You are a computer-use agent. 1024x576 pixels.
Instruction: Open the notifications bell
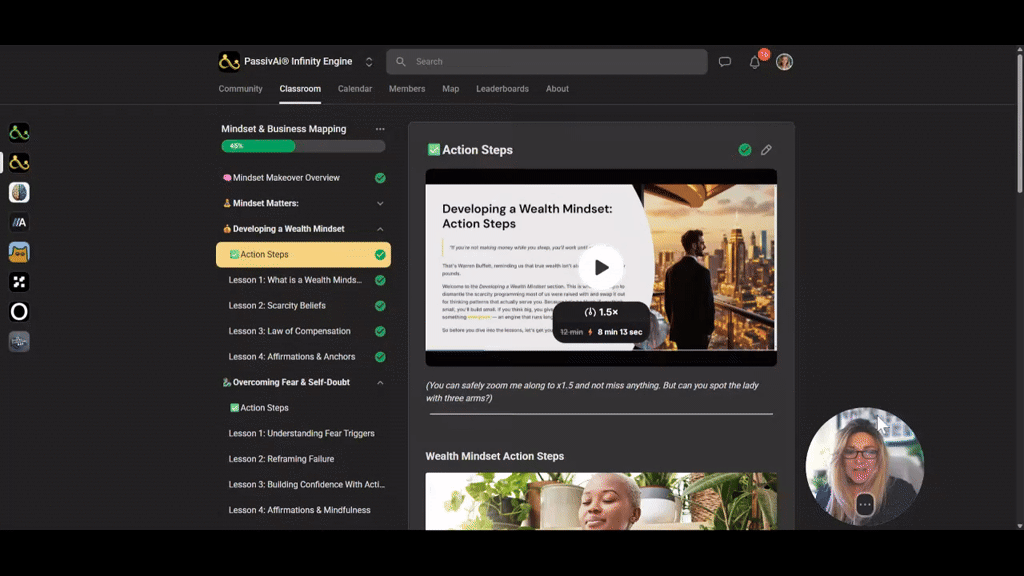coord(754,63)
